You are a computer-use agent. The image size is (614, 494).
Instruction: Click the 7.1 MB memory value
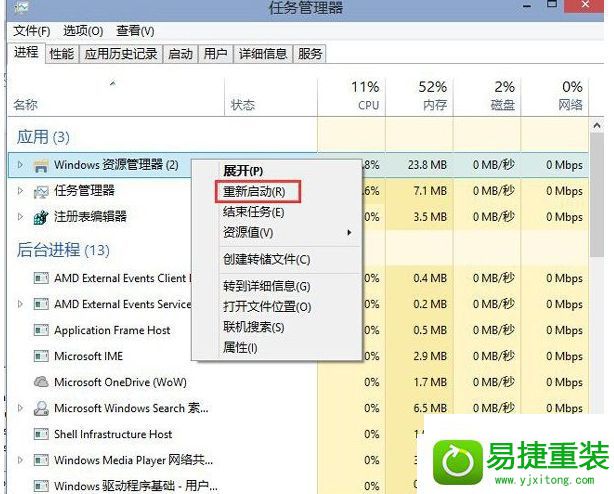[430, 191]
